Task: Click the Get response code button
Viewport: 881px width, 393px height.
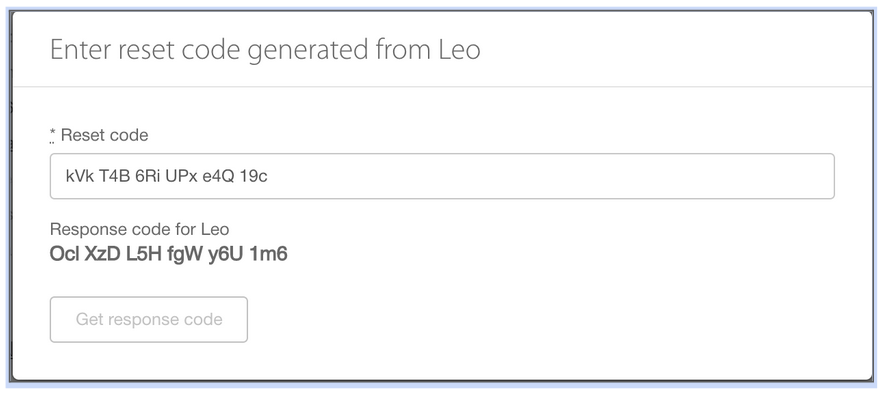Action: (149, 319)
